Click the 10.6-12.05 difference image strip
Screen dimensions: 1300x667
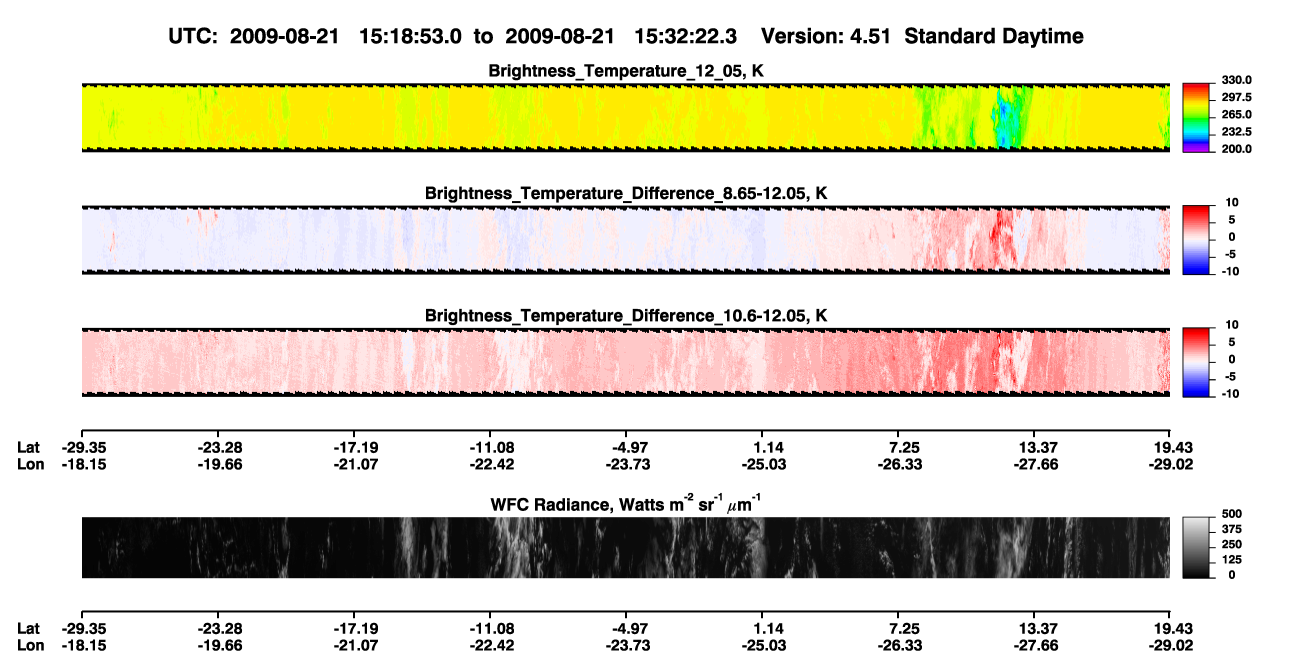625,361
